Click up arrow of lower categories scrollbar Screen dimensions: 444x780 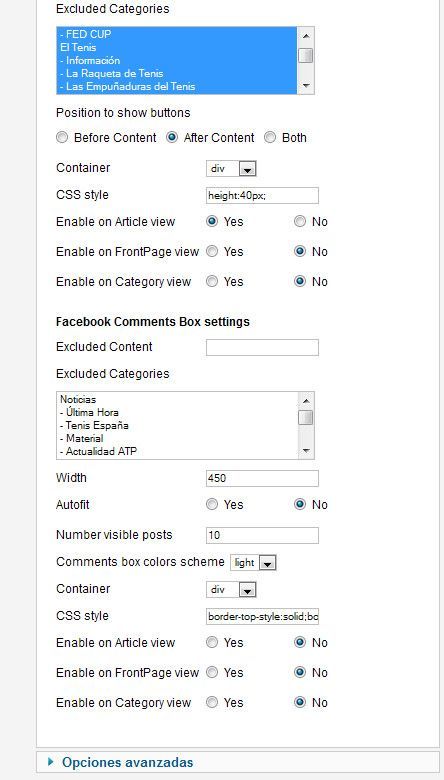pos(306,400)
